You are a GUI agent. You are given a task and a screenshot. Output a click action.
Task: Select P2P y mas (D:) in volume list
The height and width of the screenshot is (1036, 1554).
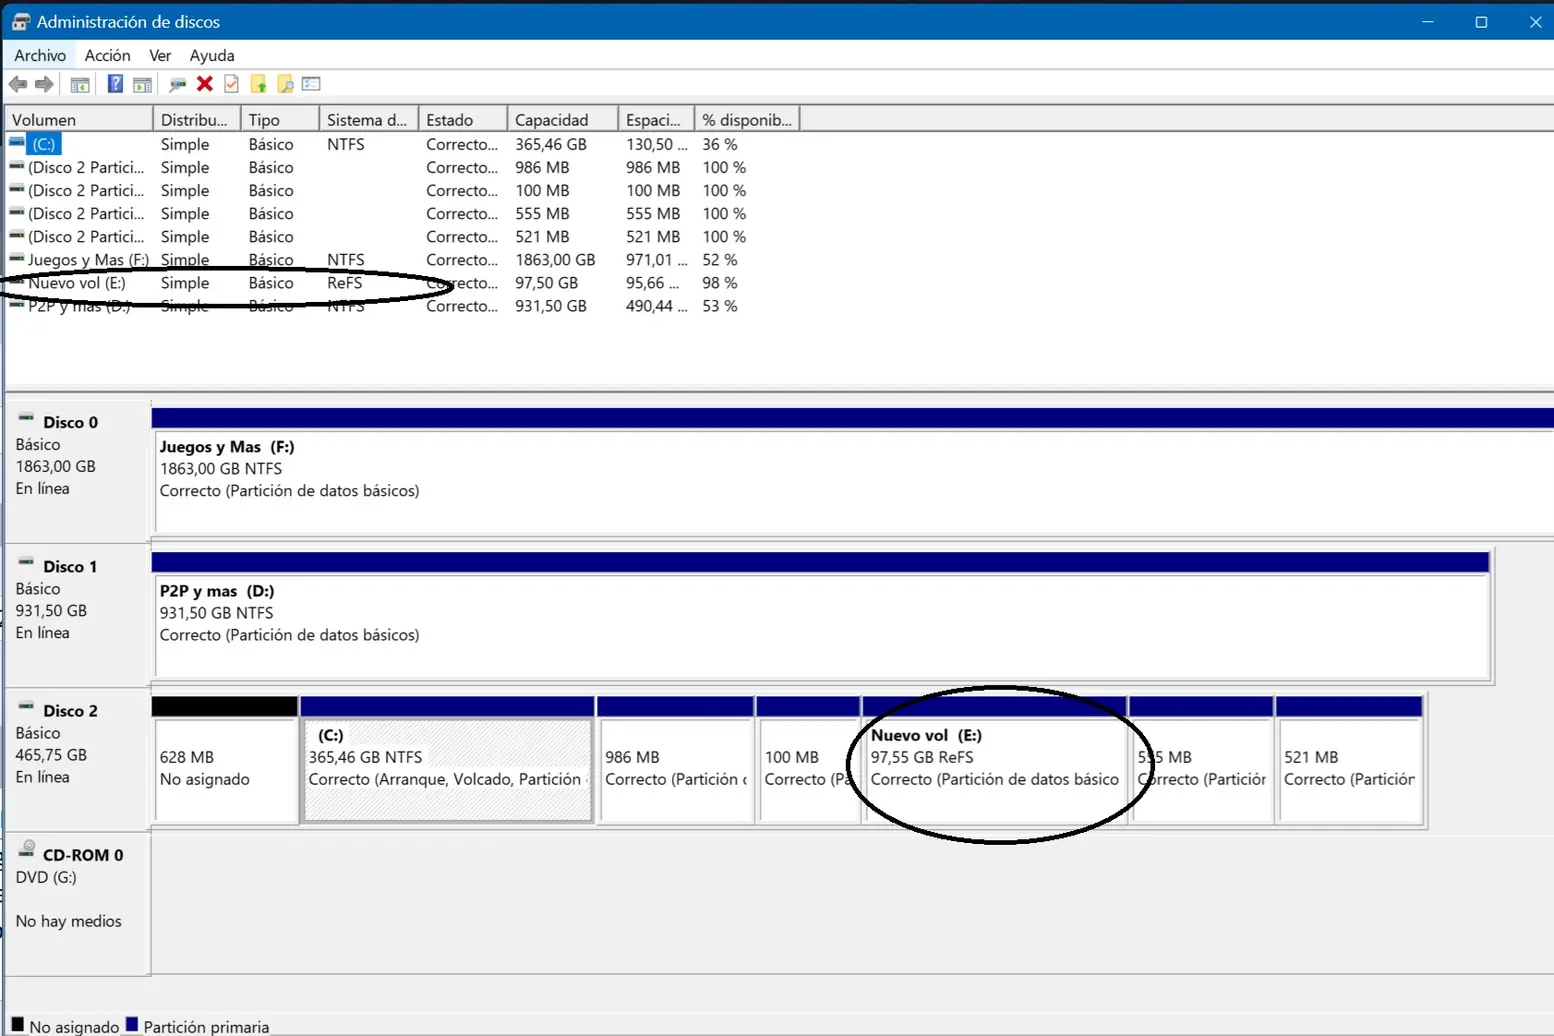coord(400,306)
